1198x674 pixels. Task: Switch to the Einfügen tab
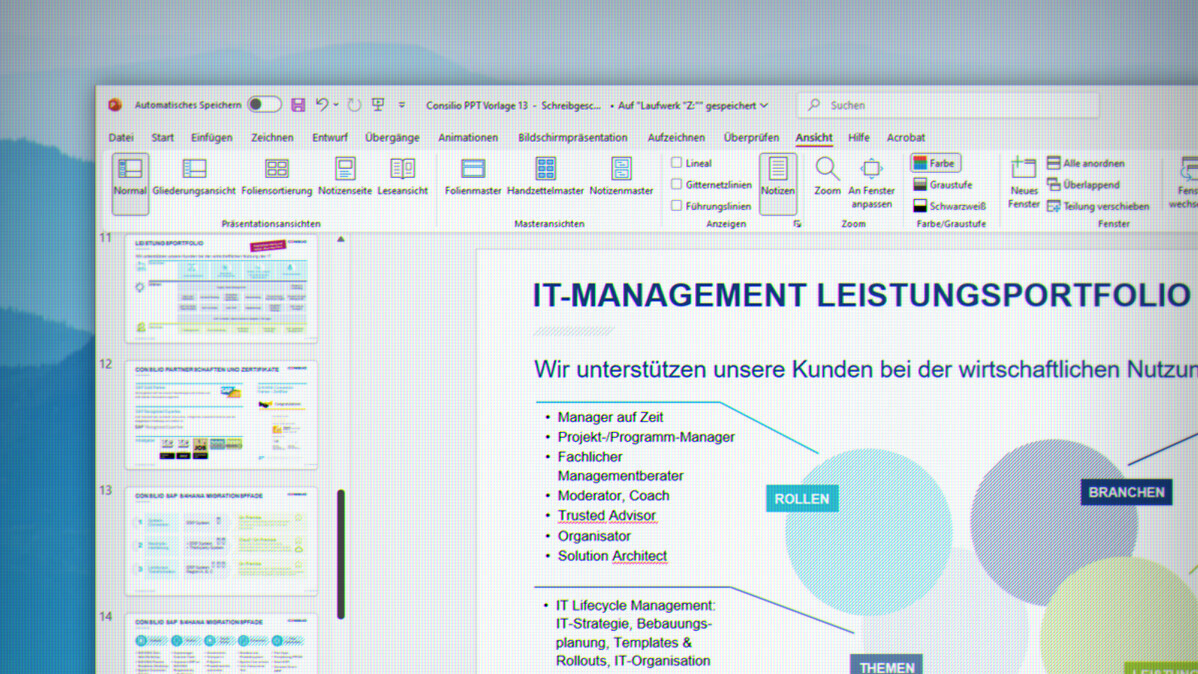pyautogui.click(x=212, y=138)
